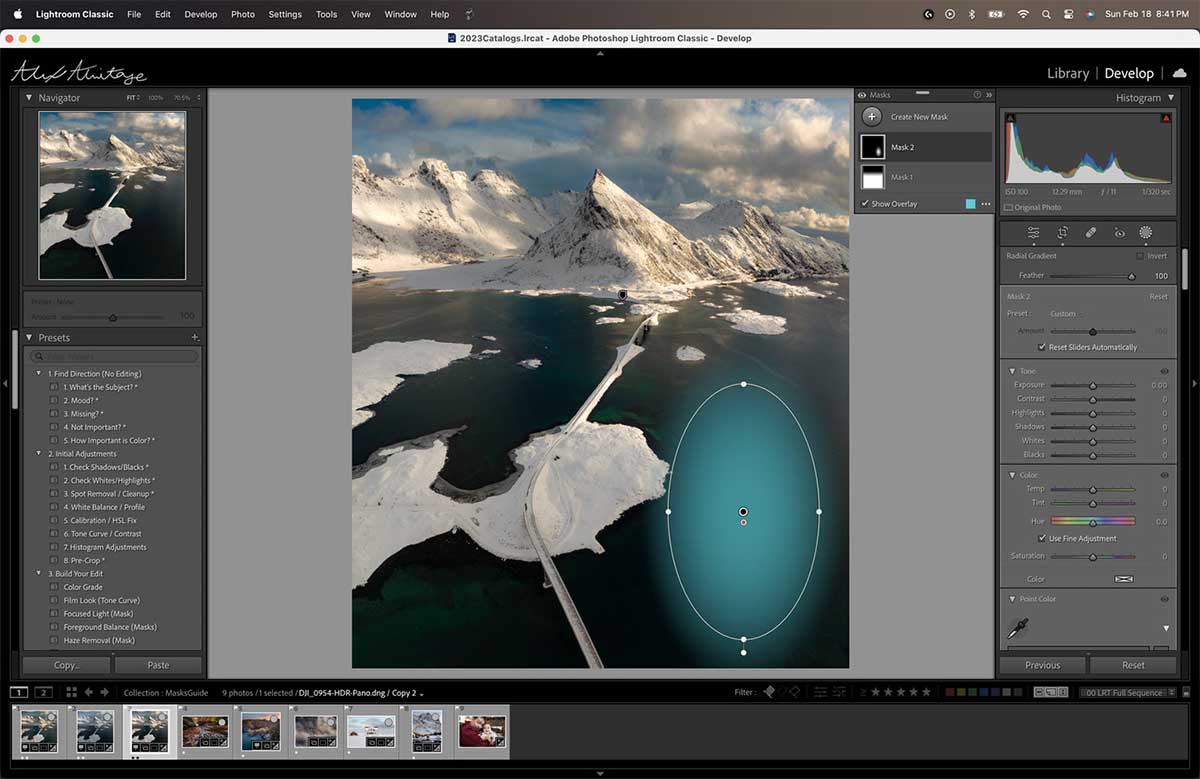Collapse the Navigator panel

pyautogui.click(x=29, y=98)
